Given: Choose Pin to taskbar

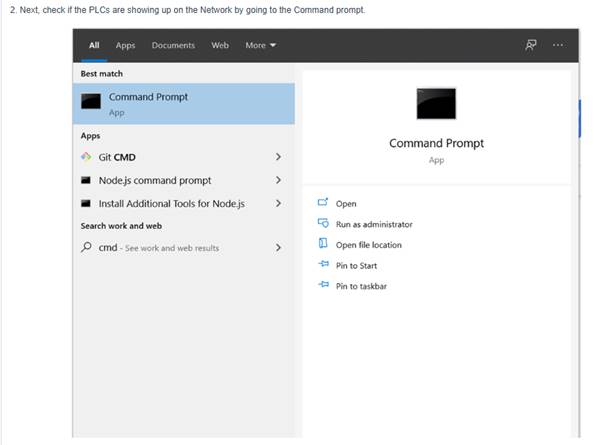Looking at the screenshot, I should tap(361, 286).
